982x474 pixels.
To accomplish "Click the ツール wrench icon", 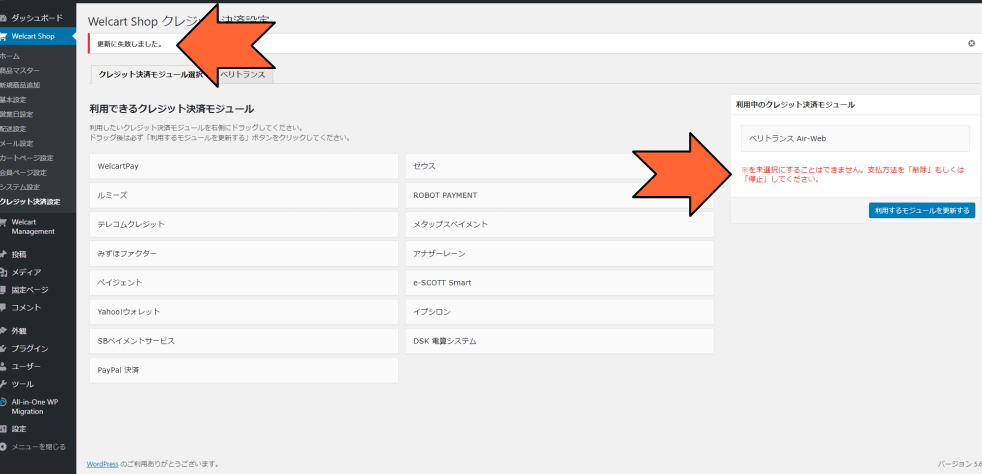I will (3, 384).
